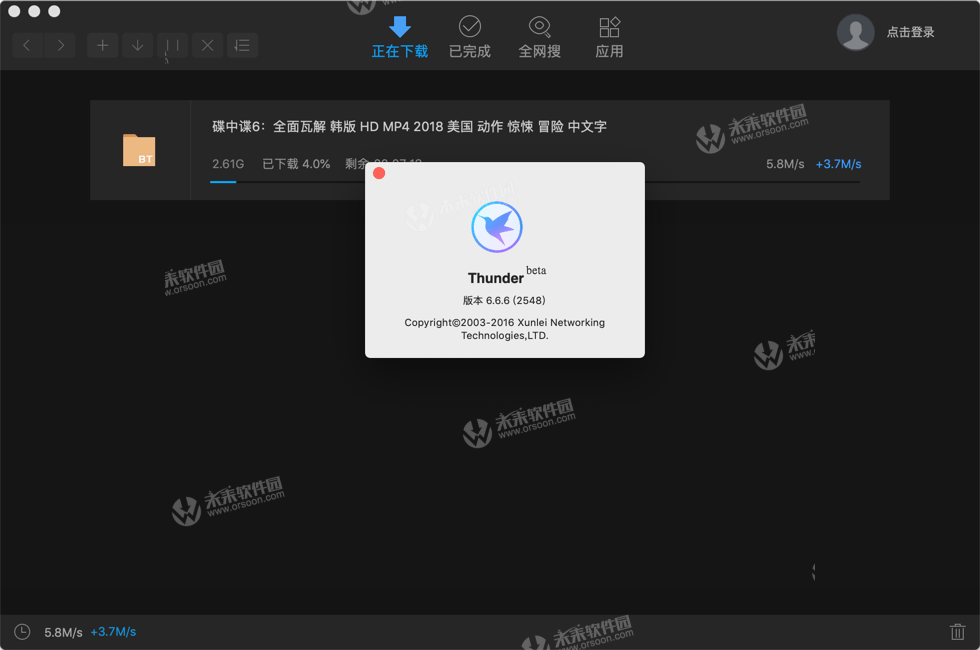980x650 pixels.
Task: Select the BT folder icon of the task
Action: pyautogui.click(x=139, y=150)
